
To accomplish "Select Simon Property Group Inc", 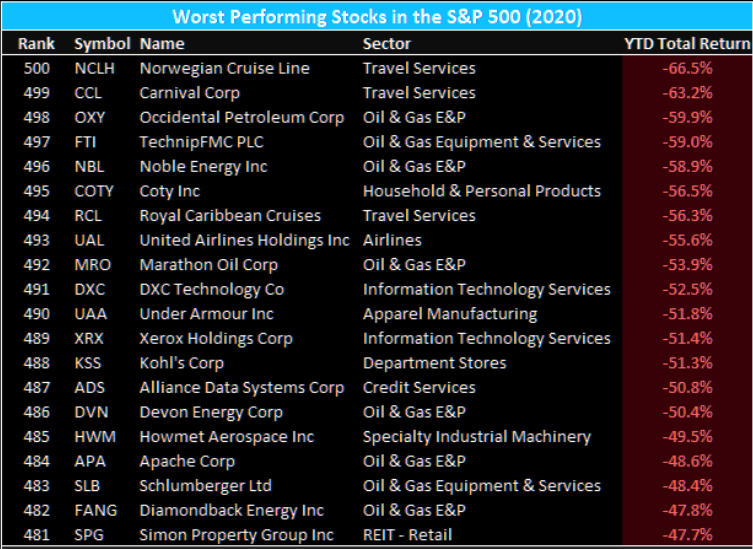I will pos(236,535).
